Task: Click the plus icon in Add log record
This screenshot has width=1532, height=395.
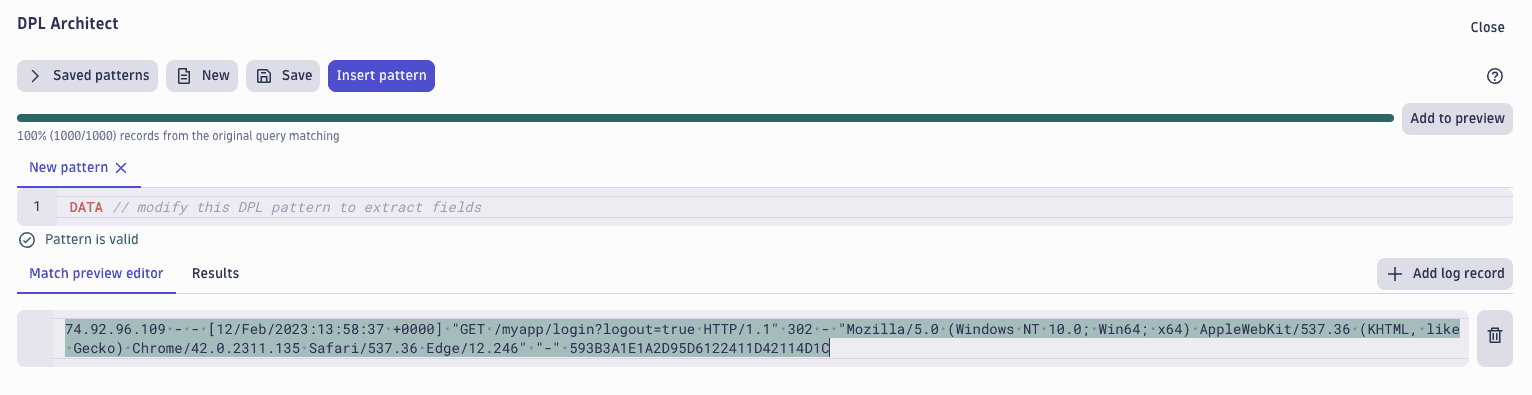Action: click(1395, 273)
